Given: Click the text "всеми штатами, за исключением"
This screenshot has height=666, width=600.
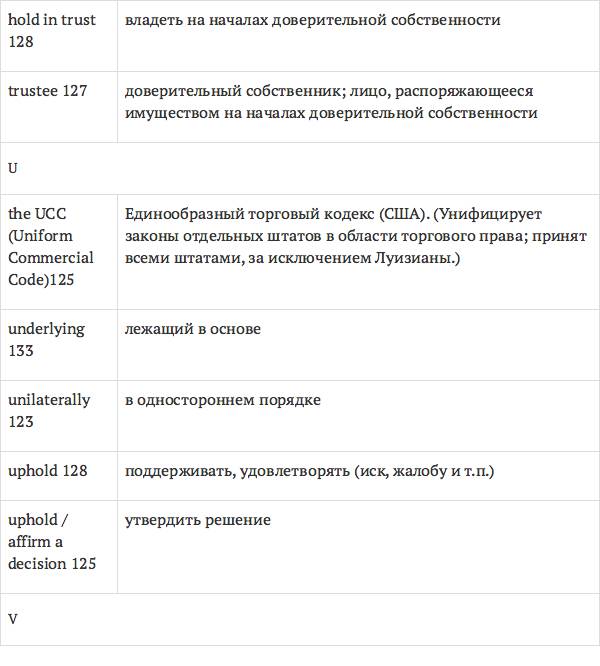Looking at the screenshot, I should pos(234,258).
